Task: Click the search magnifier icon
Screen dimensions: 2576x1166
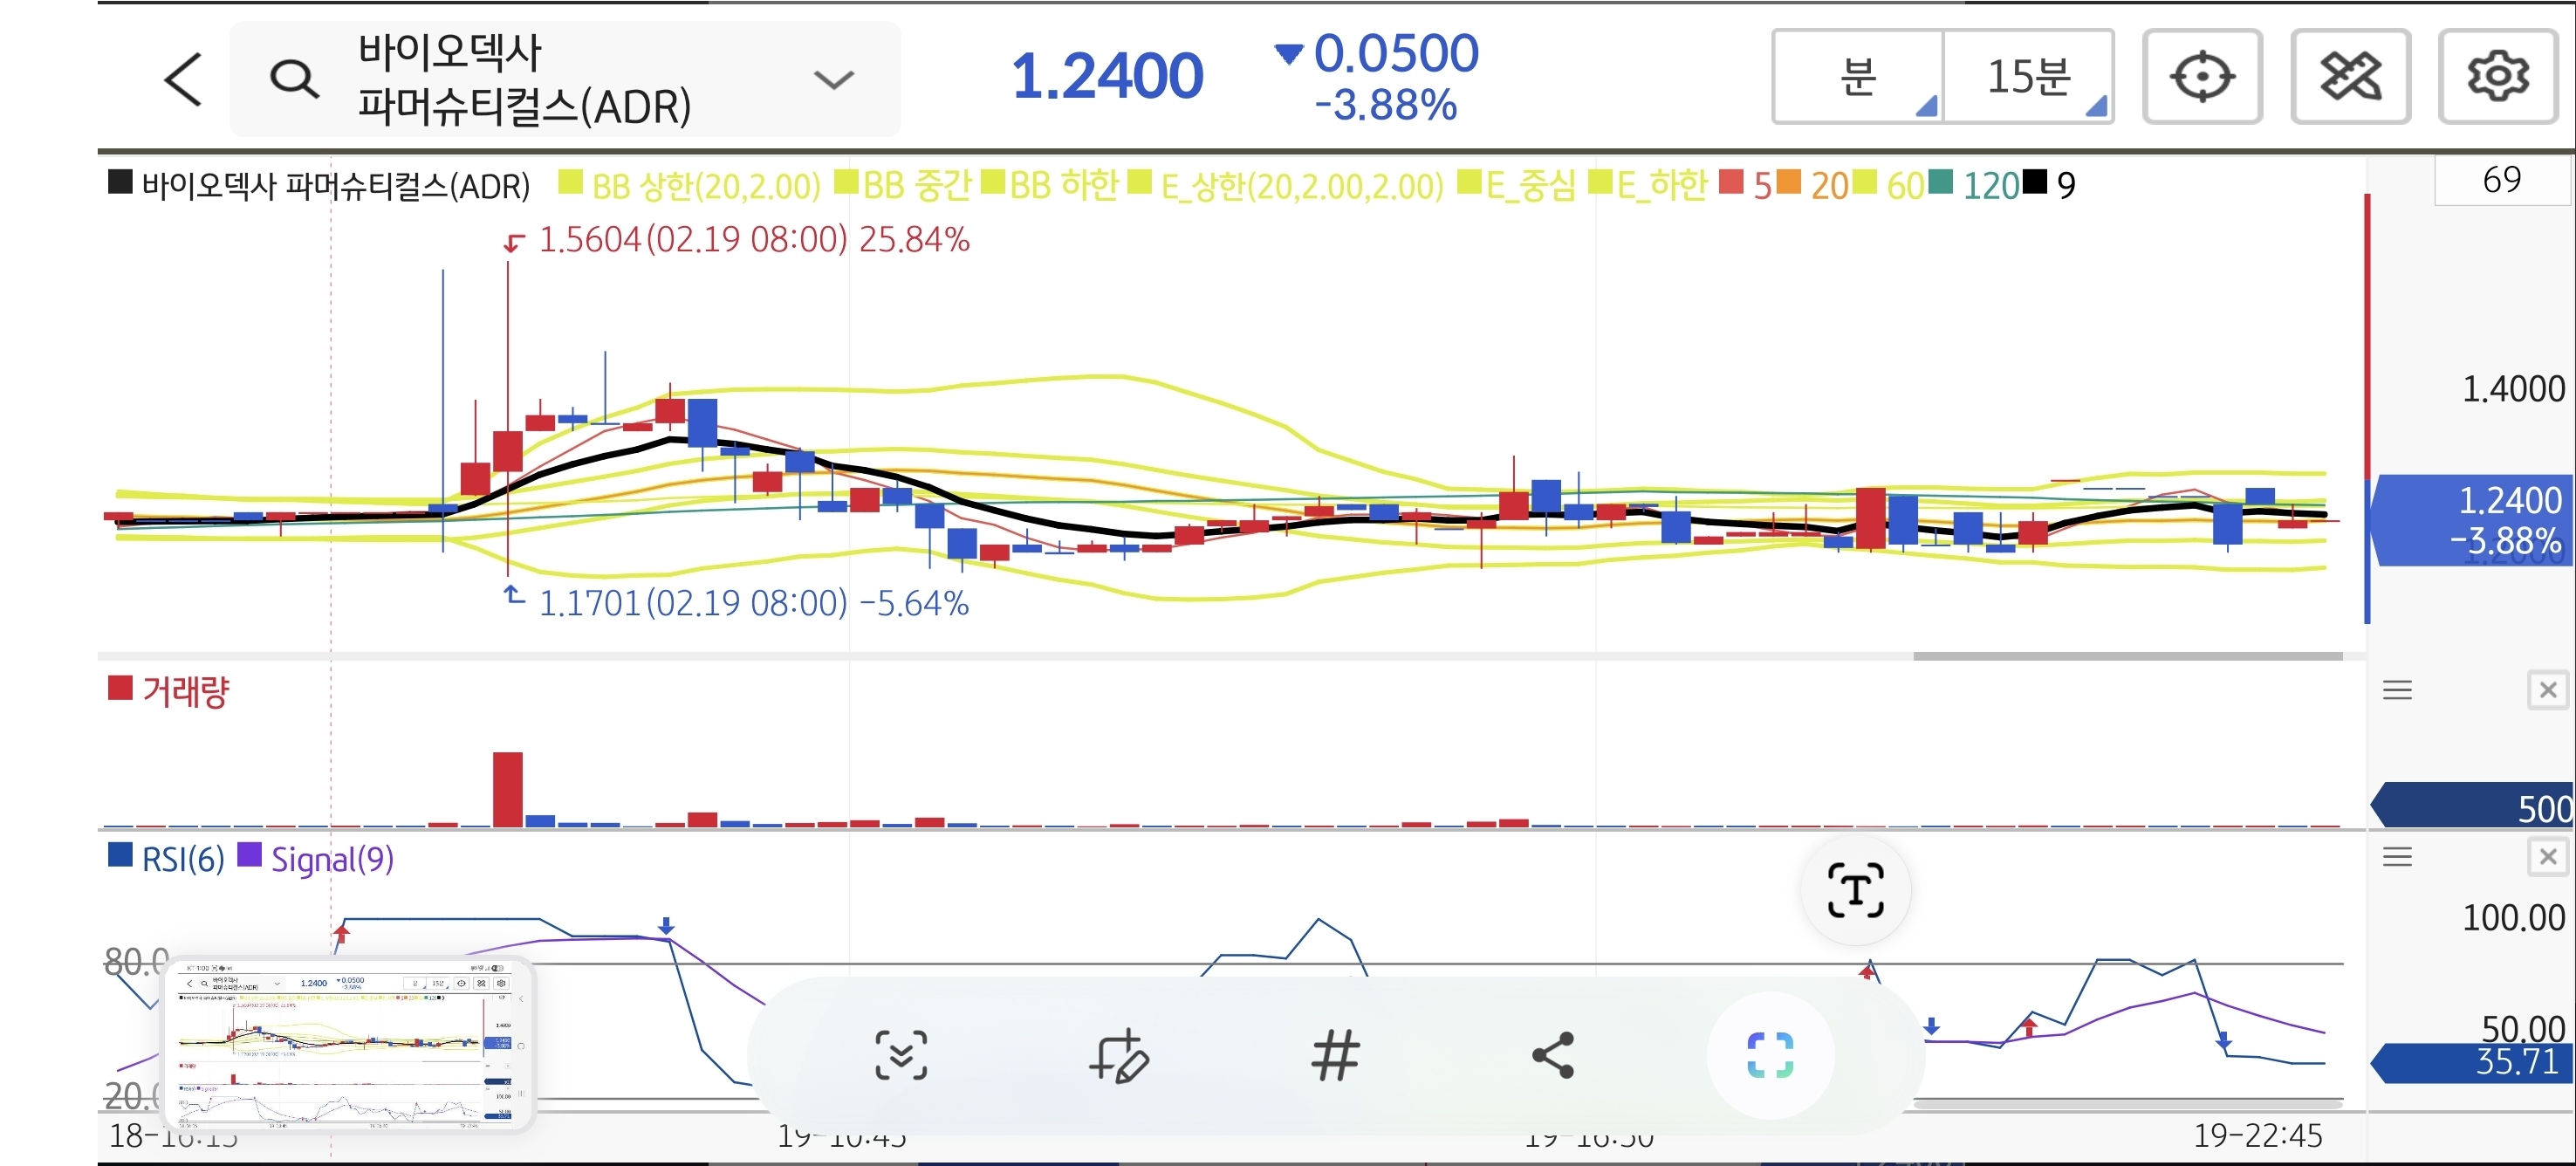Action: point(294,79)
